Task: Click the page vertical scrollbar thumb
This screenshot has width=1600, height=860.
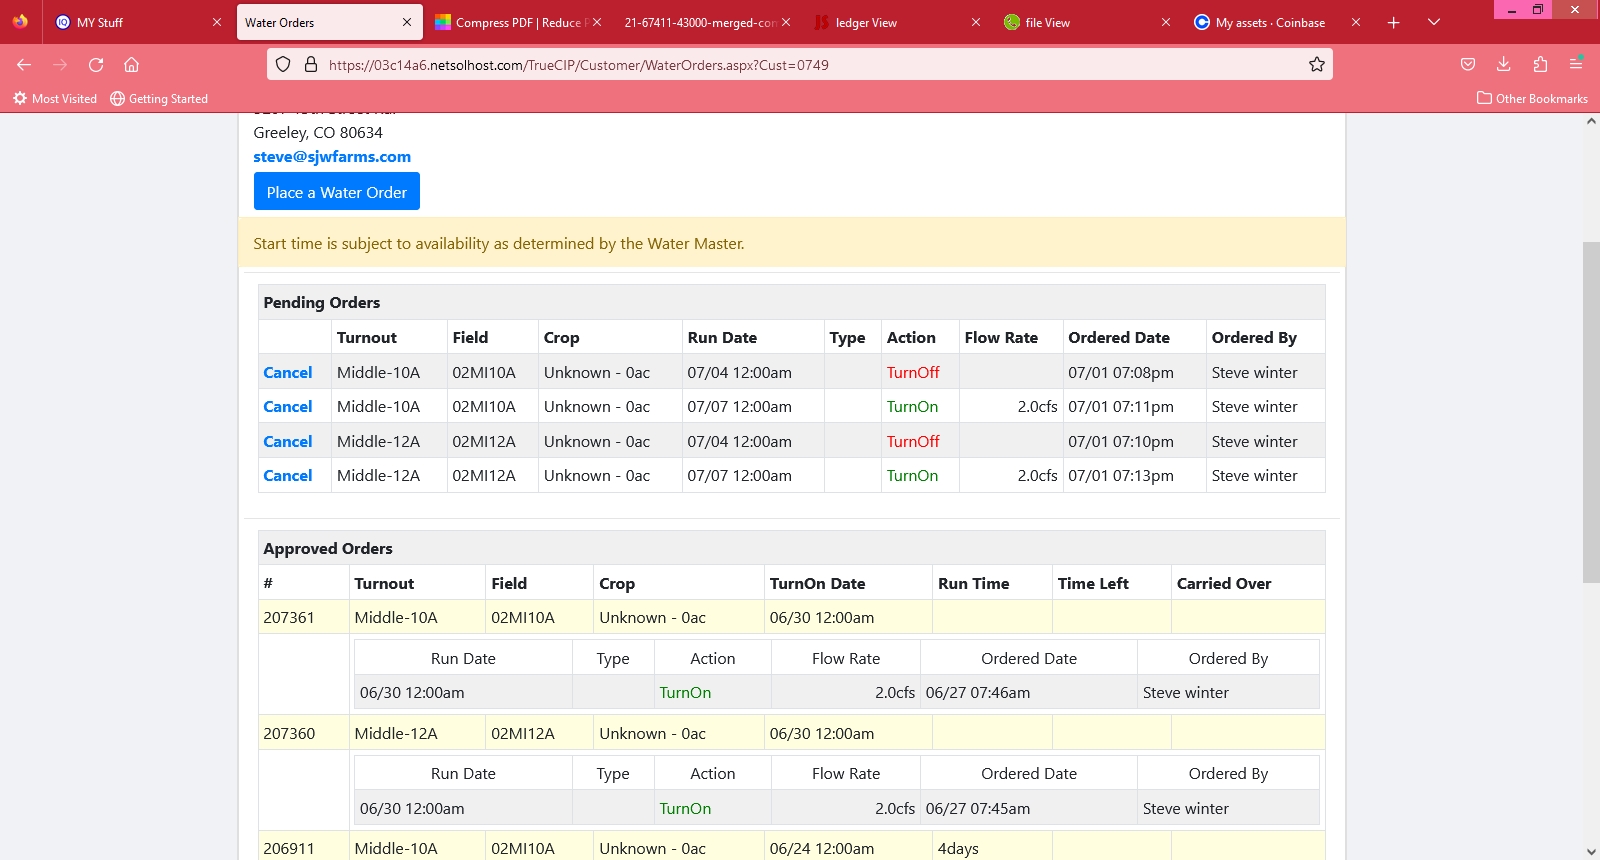Action: click(x=1590, y=410)
